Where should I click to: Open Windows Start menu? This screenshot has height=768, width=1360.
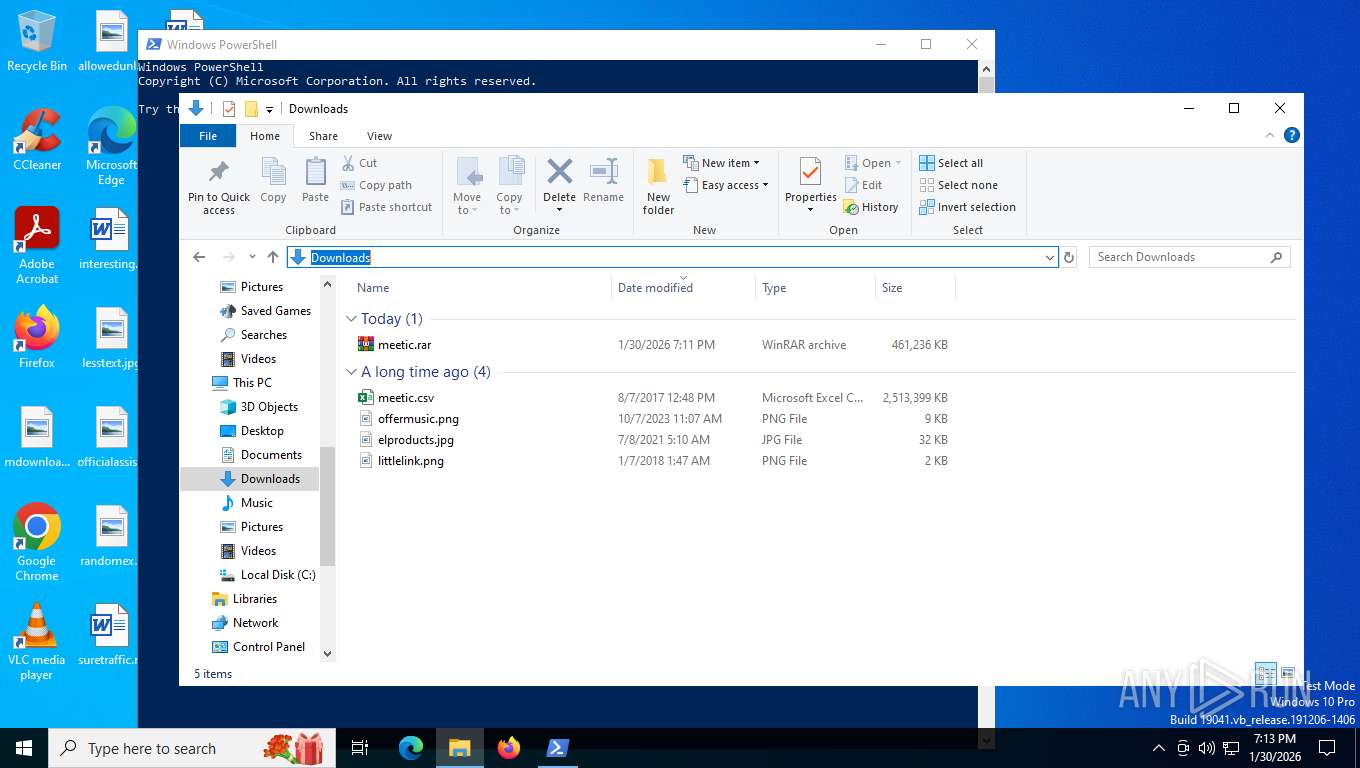point(24,748)
